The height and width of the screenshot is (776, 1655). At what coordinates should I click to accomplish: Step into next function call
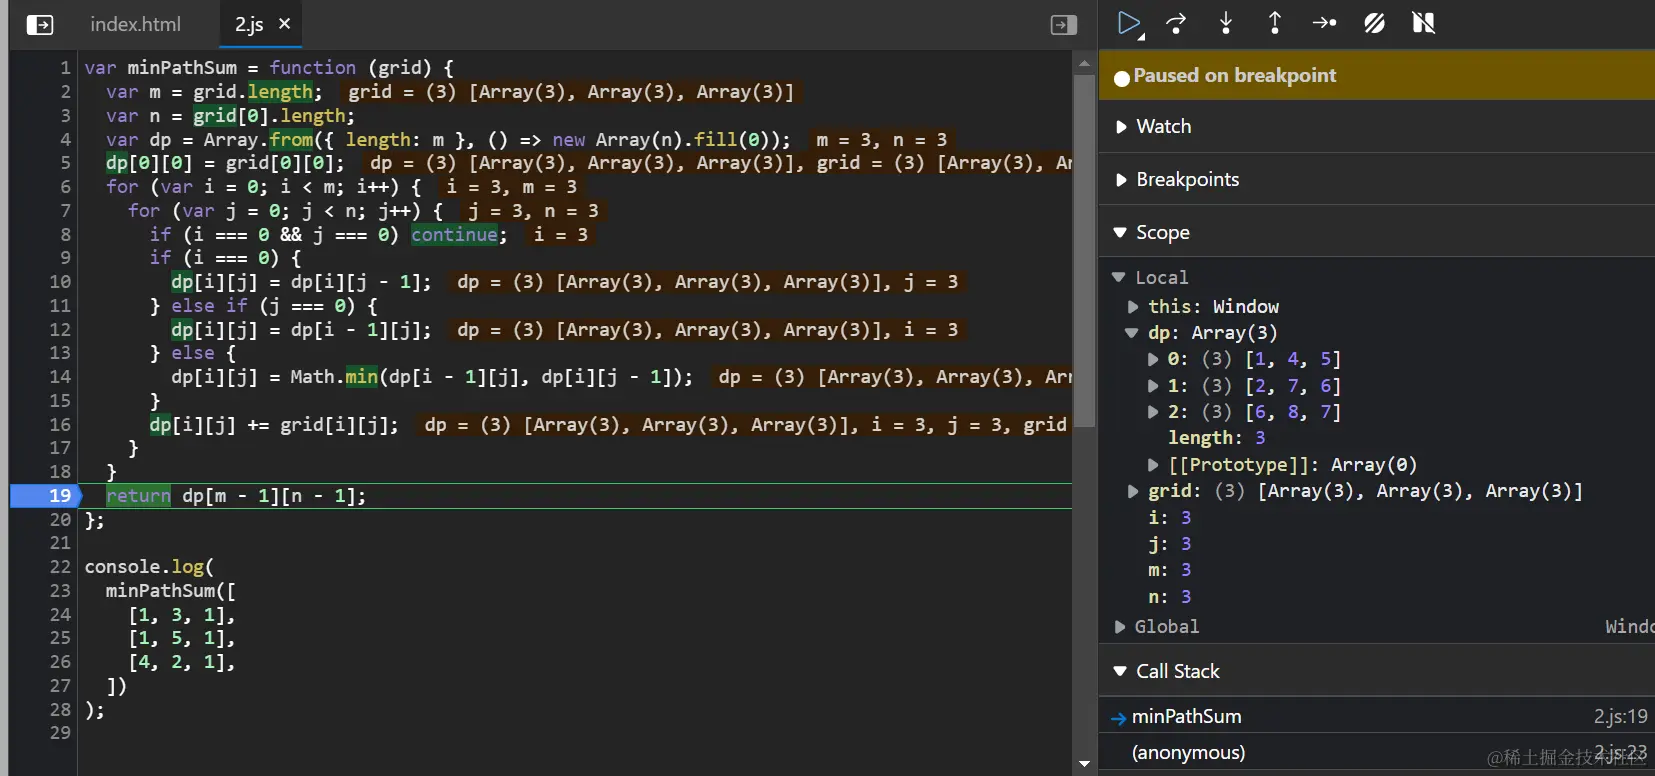click(1226, 23)
